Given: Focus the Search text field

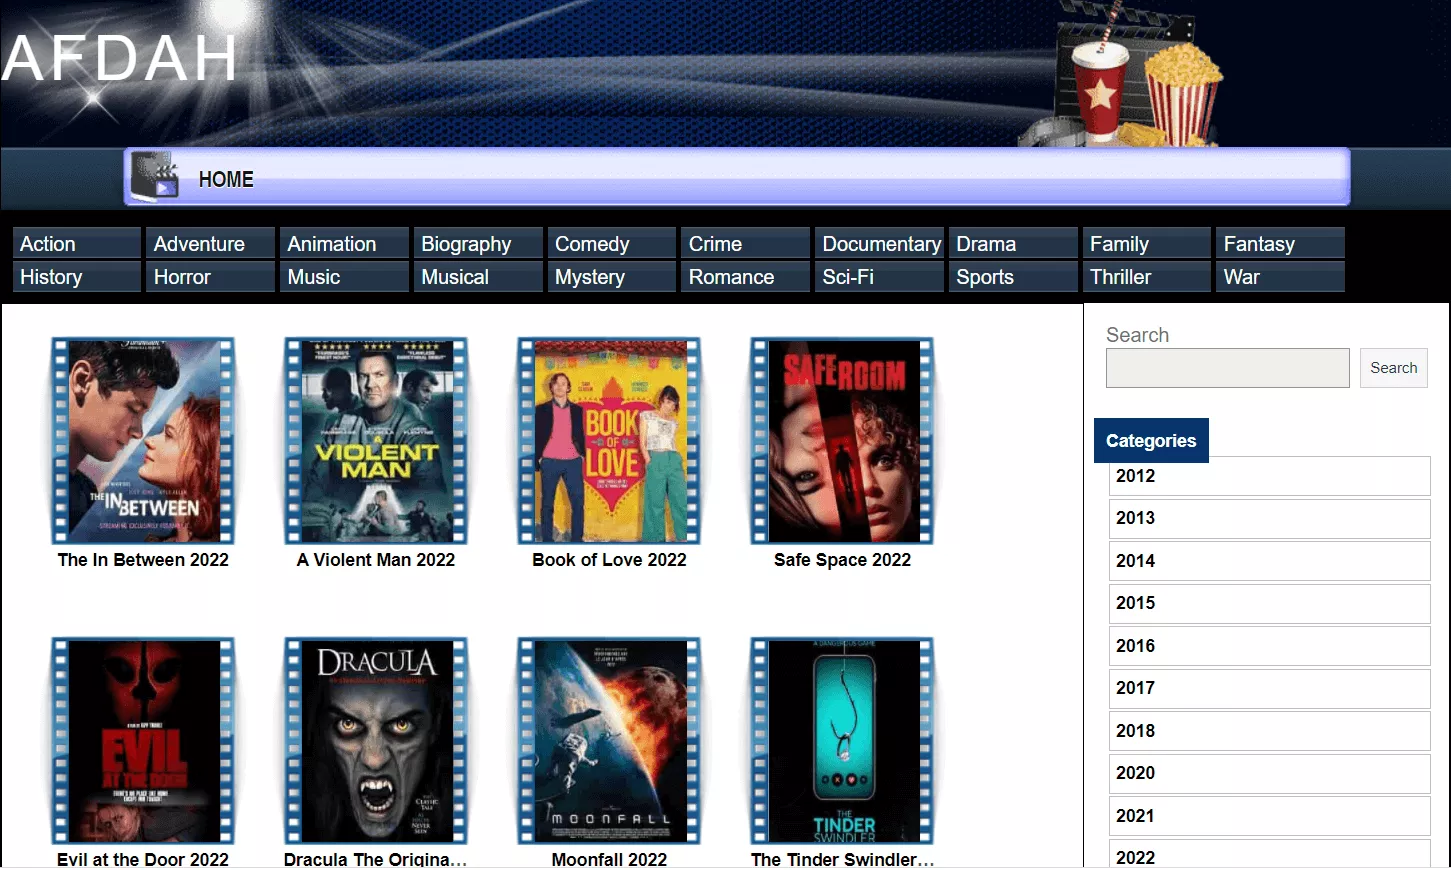Looking at the screenshot, I should point(1227,368).
